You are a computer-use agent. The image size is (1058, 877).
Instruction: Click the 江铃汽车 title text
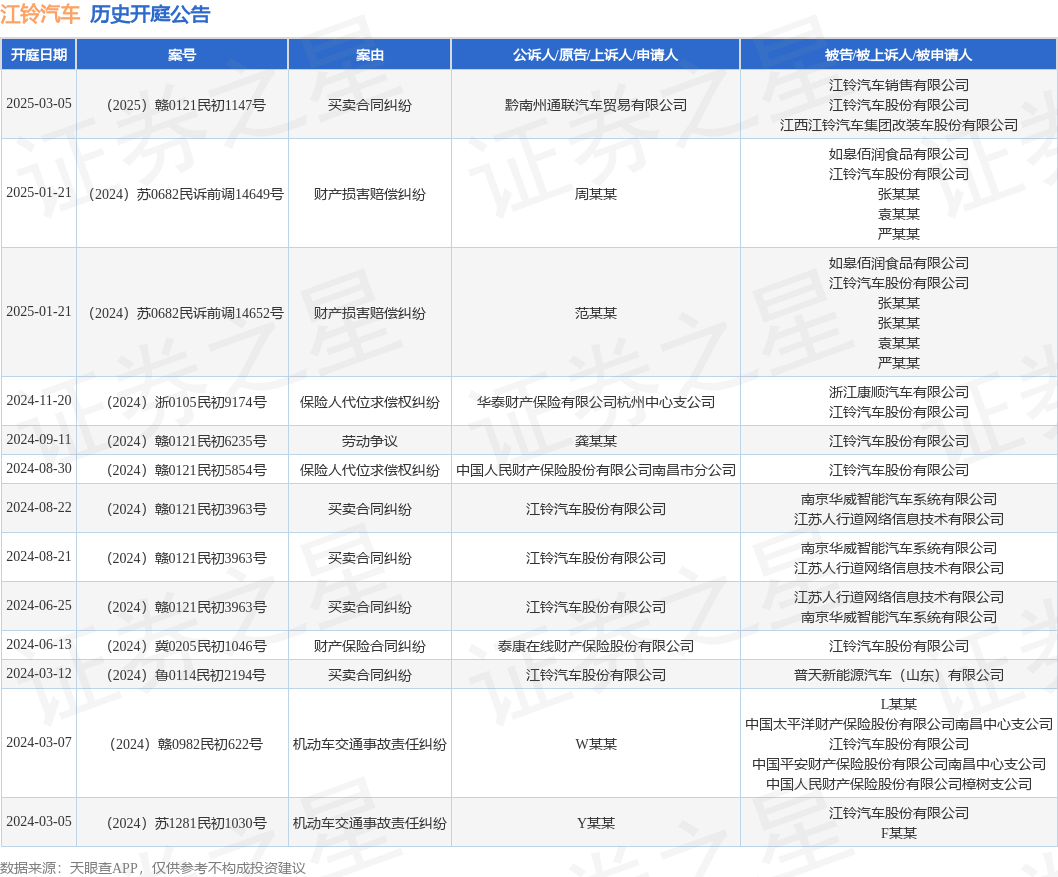[40, 14]
